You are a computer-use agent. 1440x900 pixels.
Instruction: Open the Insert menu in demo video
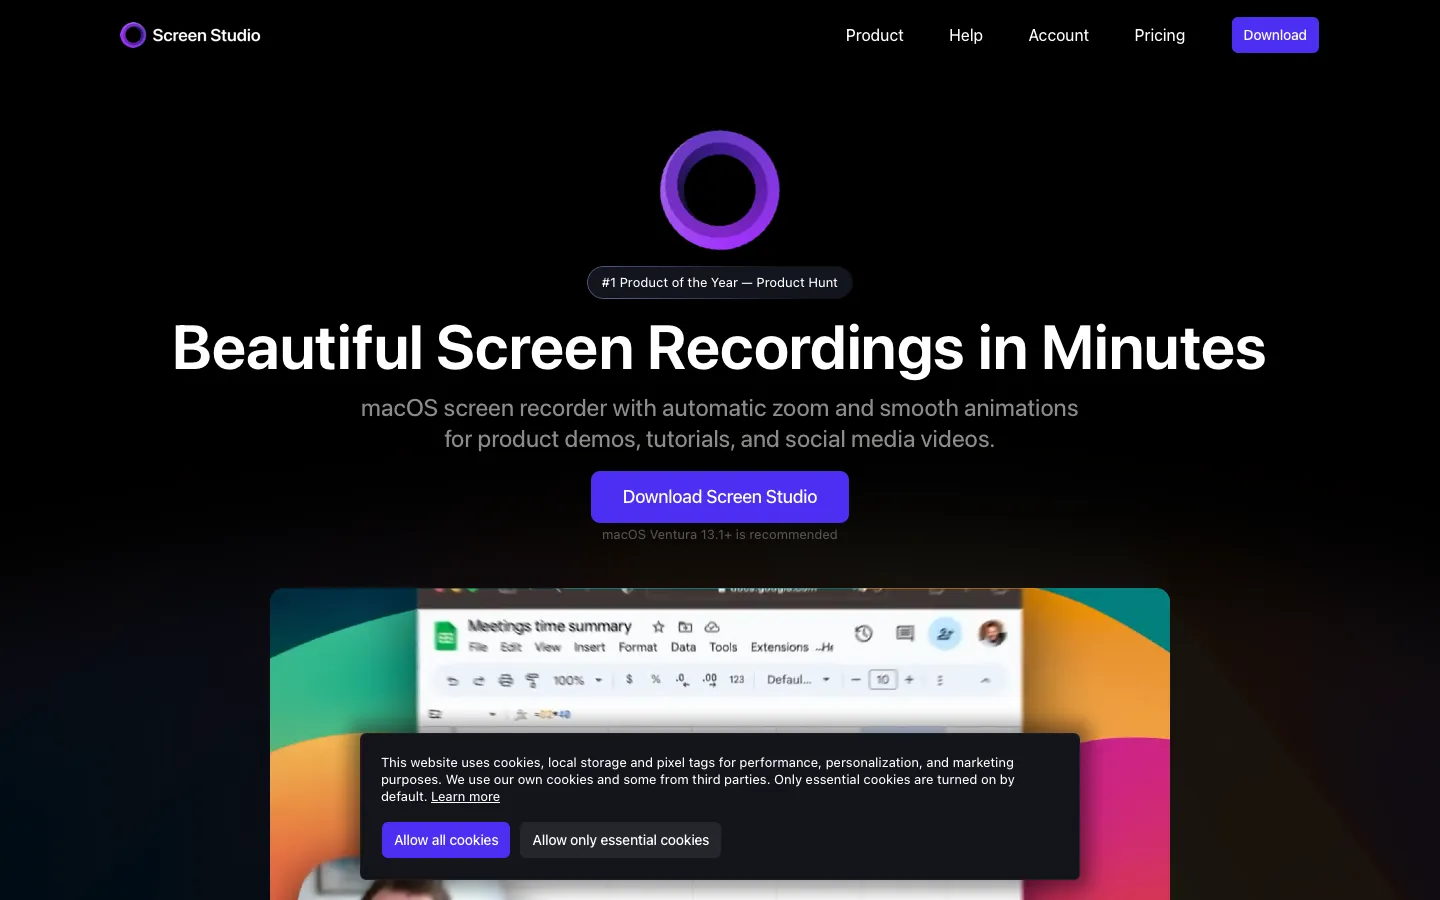click(589, 647)
